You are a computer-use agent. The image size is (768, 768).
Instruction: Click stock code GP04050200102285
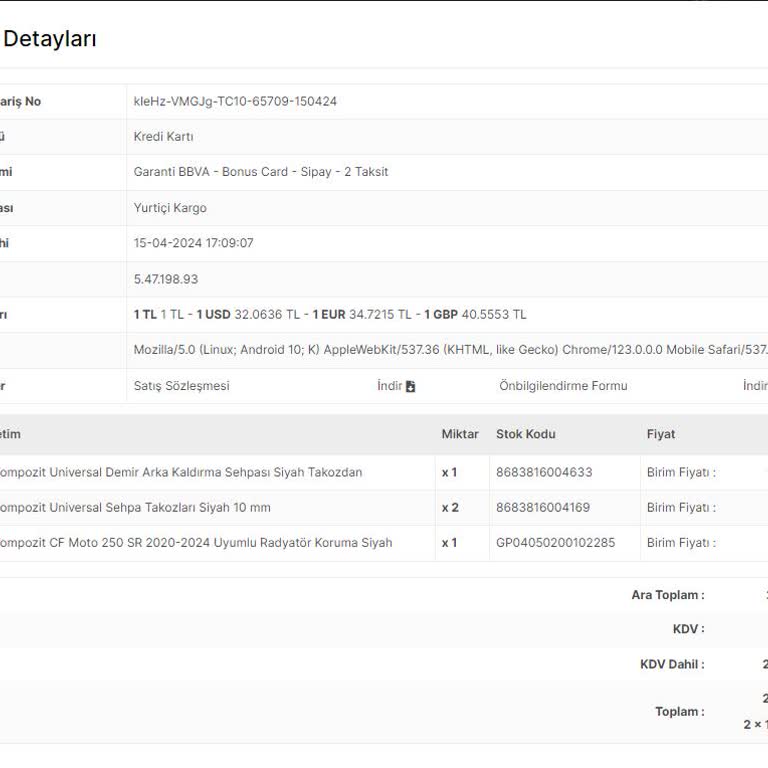[x=555, y=543]
